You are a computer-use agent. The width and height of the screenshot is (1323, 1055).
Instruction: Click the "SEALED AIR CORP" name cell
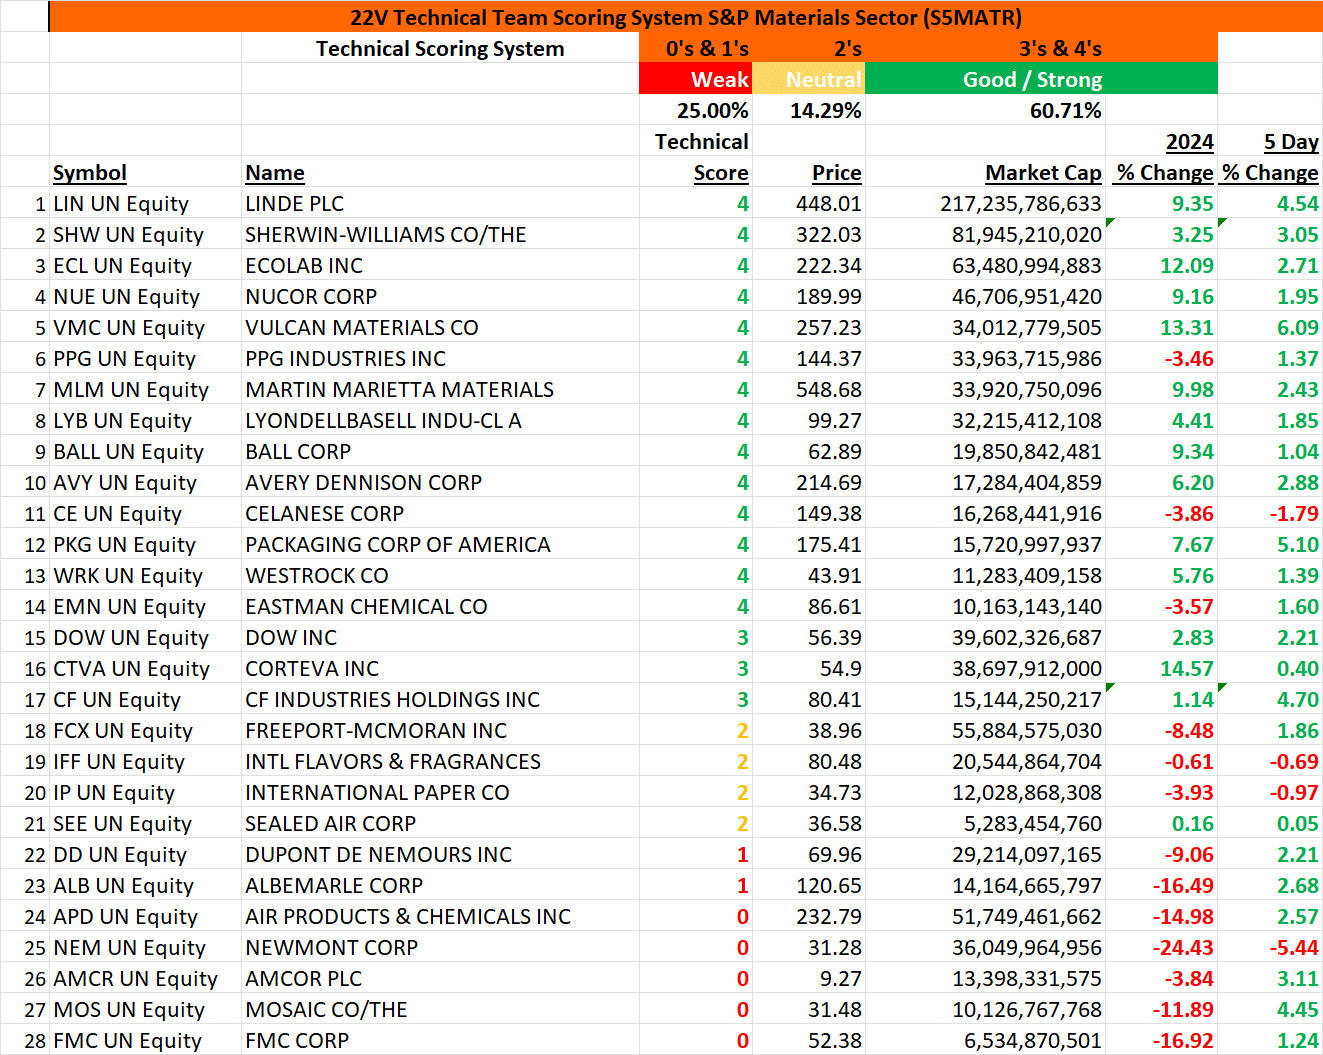click(x=440, y=823)
